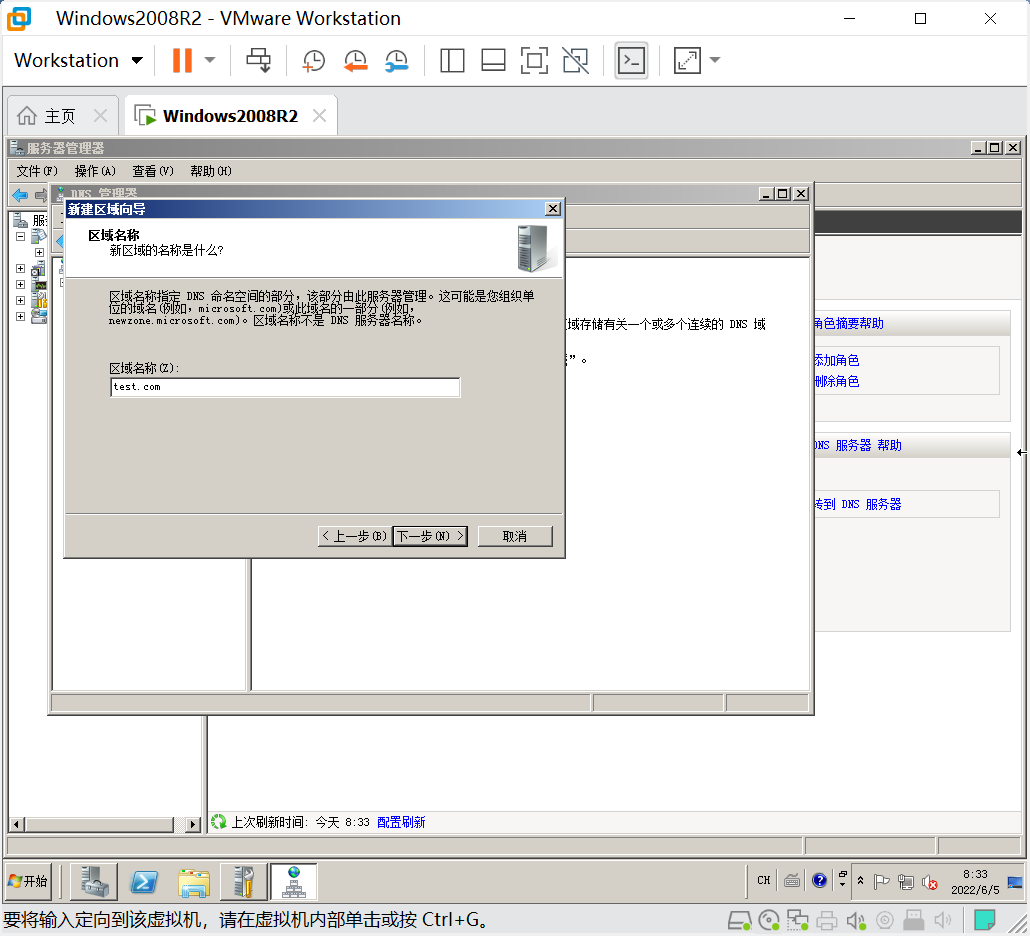The height and width of the screenshot is (936, 1030).
Task: Open the 查看(V) menu
Action: pyautogui.click(x=152, y=171)
